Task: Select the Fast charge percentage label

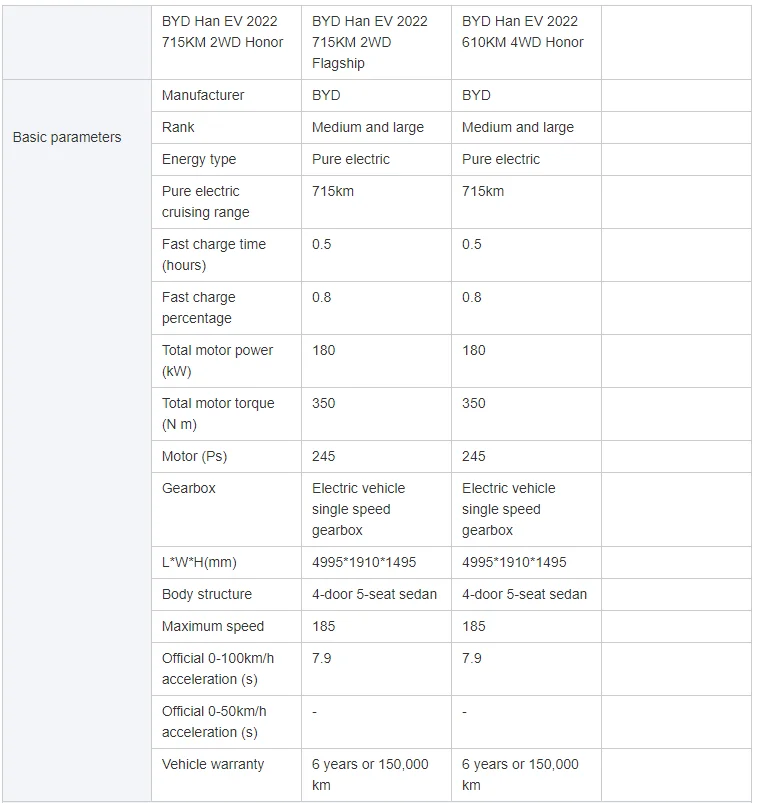Action: tap(198, 307)
